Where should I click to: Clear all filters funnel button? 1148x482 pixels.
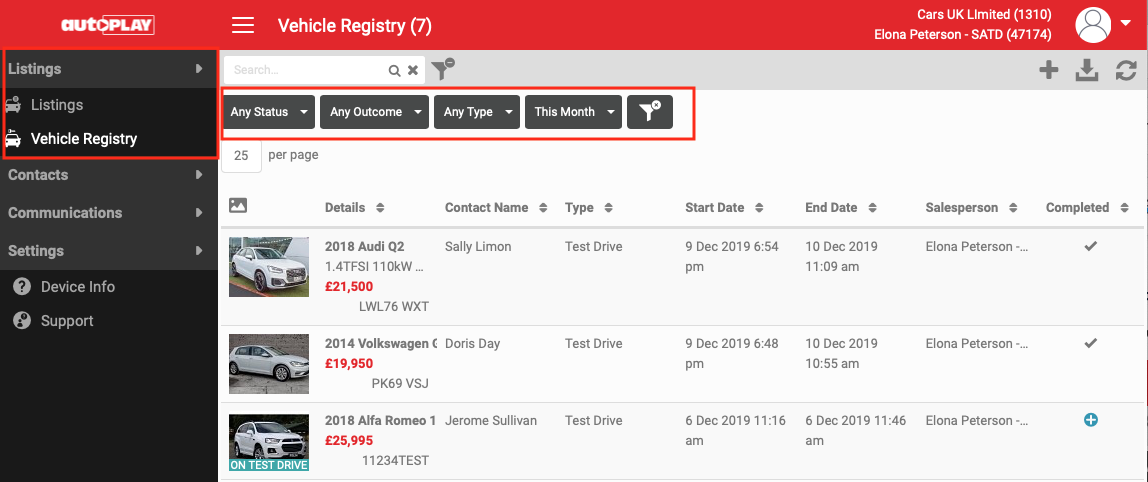pos(649,112)
